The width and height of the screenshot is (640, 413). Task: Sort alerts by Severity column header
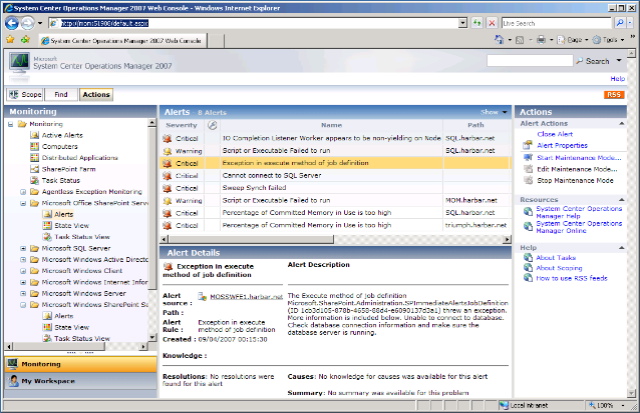coord(182,125)
